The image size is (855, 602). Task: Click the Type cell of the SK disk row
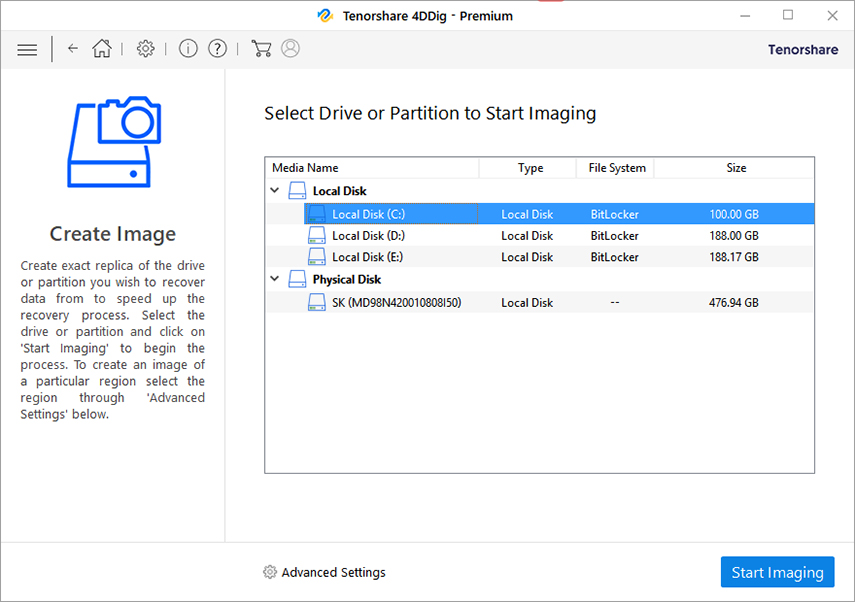[x=527, y=303]
